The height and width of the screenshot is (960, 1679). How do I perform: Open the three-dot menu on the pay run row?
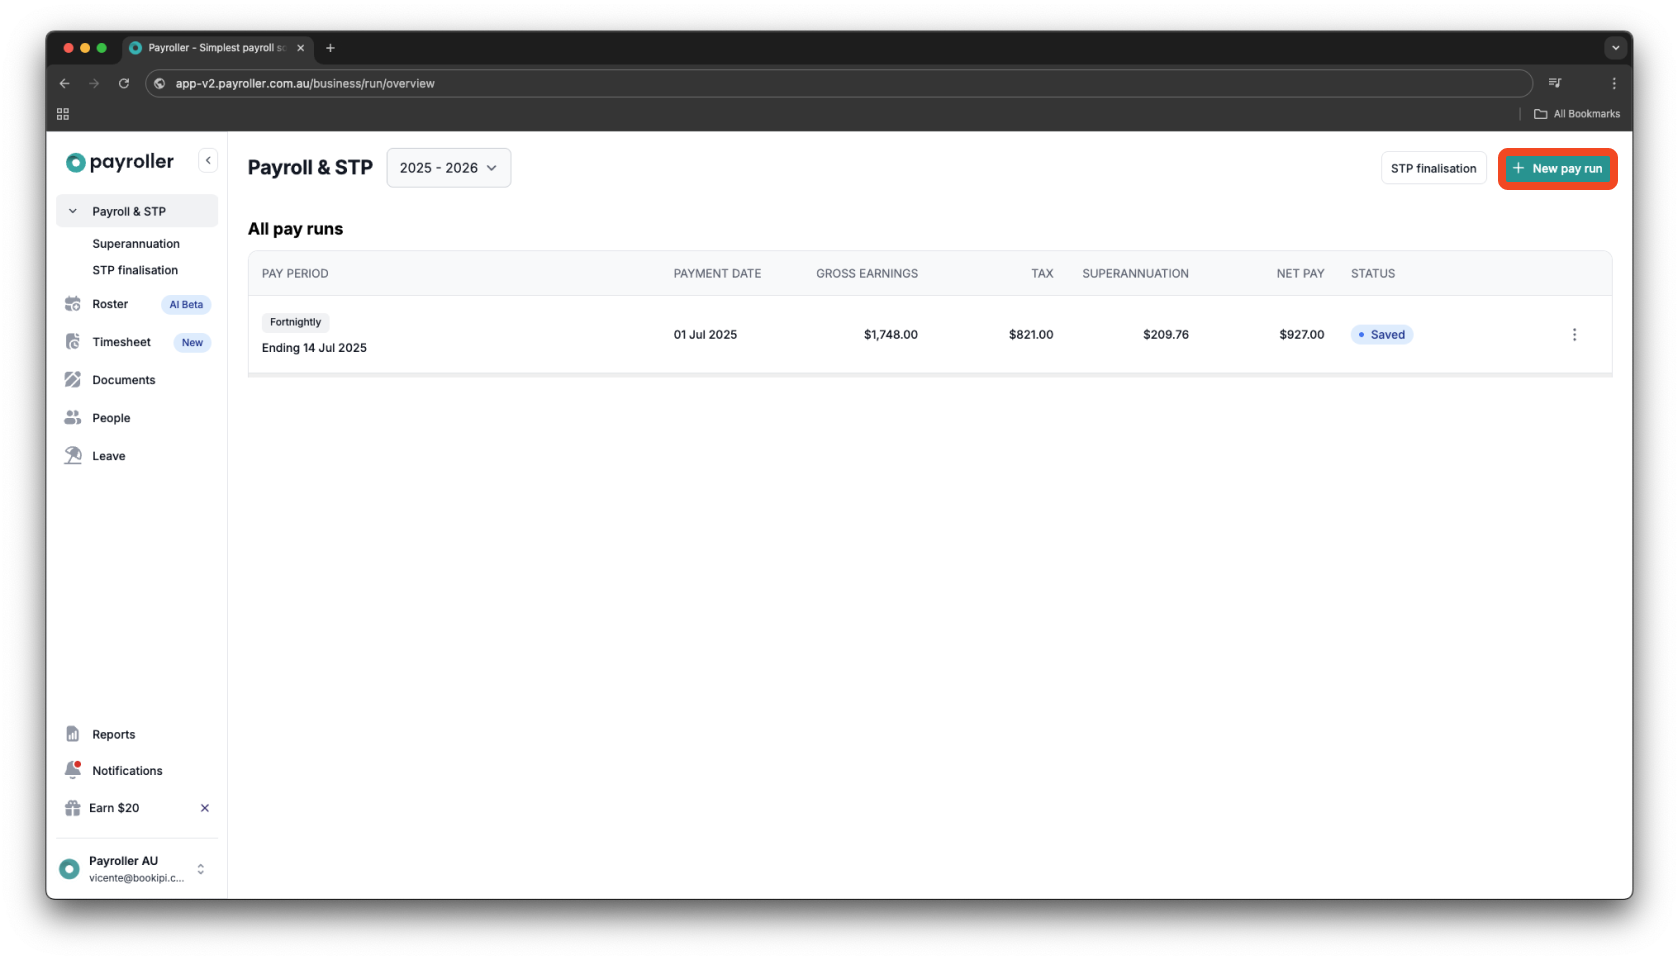1575,334
